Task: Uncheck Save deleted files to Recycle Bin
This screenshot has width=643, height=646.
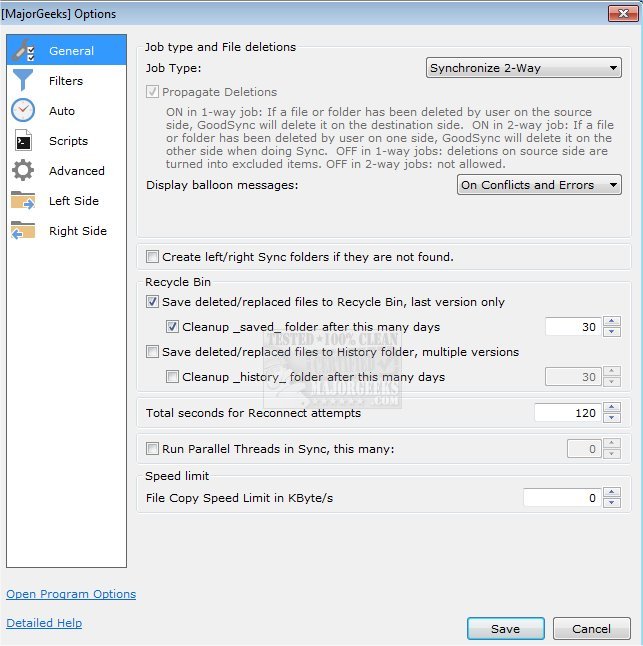Action: click(x=152, y=302)
